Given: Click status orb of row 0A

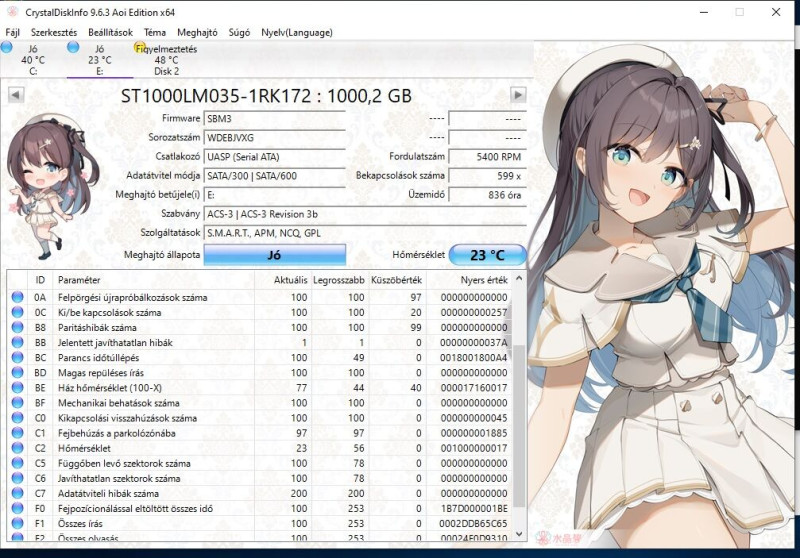Looking at the screenshot, I should coord(17,297).
